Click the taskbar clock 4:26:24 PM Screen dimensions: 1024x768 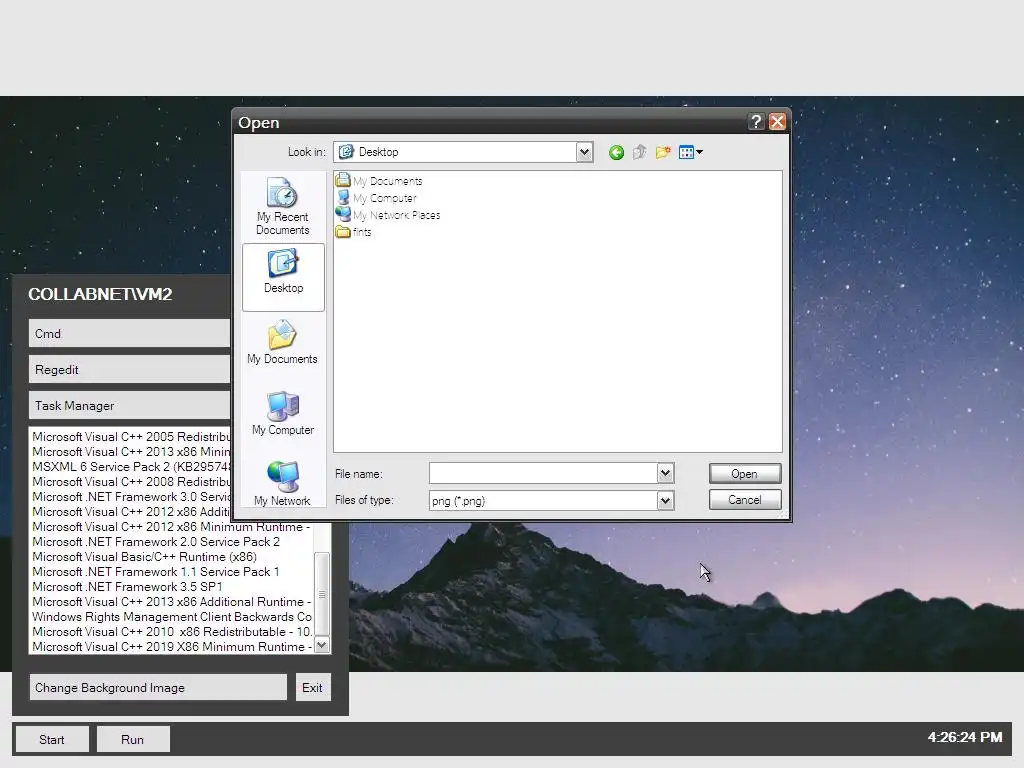point(965,737)
